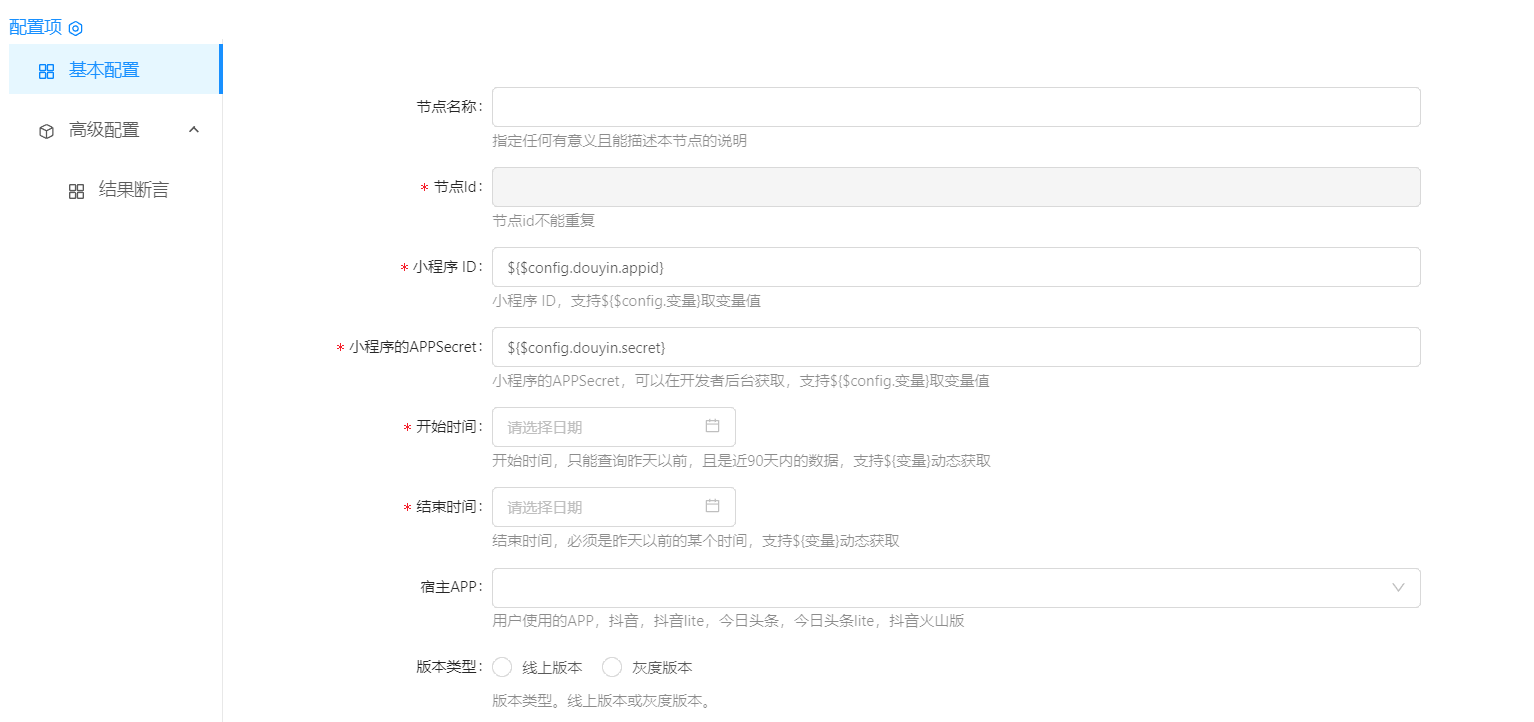Collapse the 高级配置 menu chevron
This screenshot has height=722, width=1534.
coord(194,130)
